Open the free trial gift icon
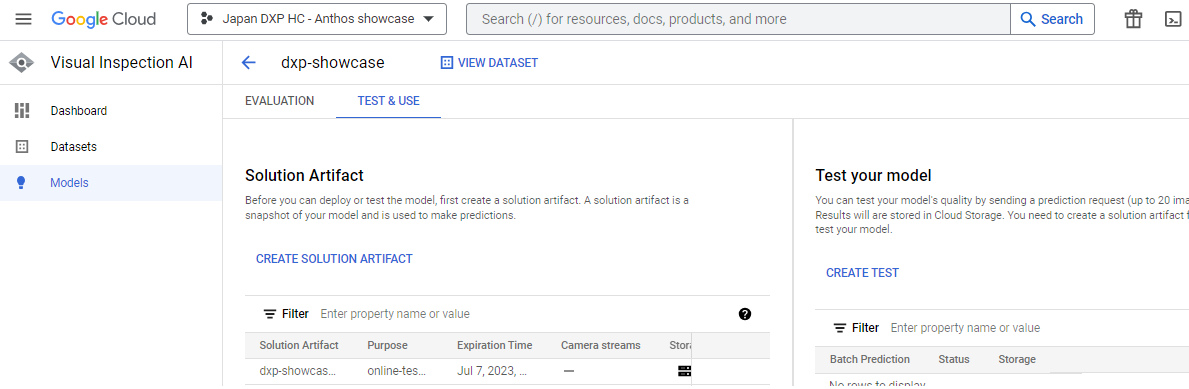1189x389 pixels. tap(1133, 19)
